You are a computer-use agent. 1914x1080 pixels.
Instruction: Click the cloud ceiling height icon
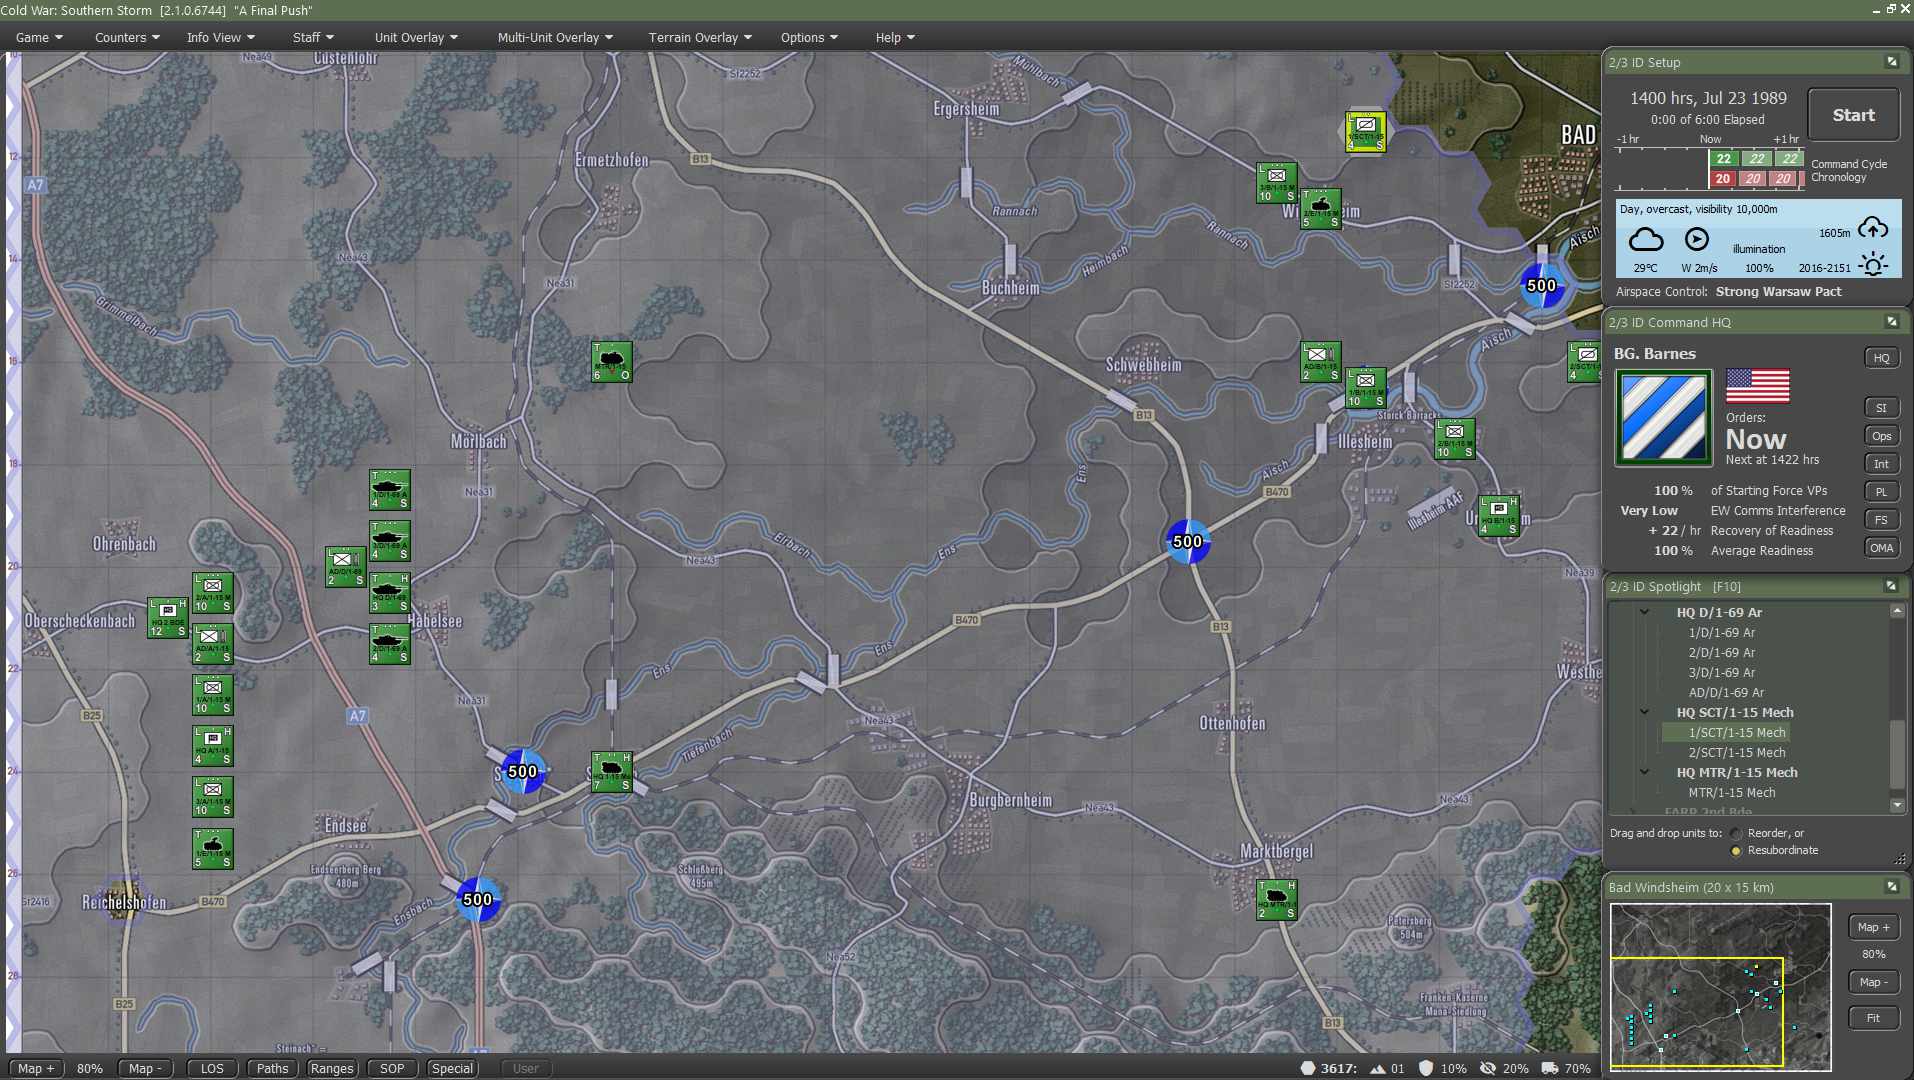[1873, 229]
